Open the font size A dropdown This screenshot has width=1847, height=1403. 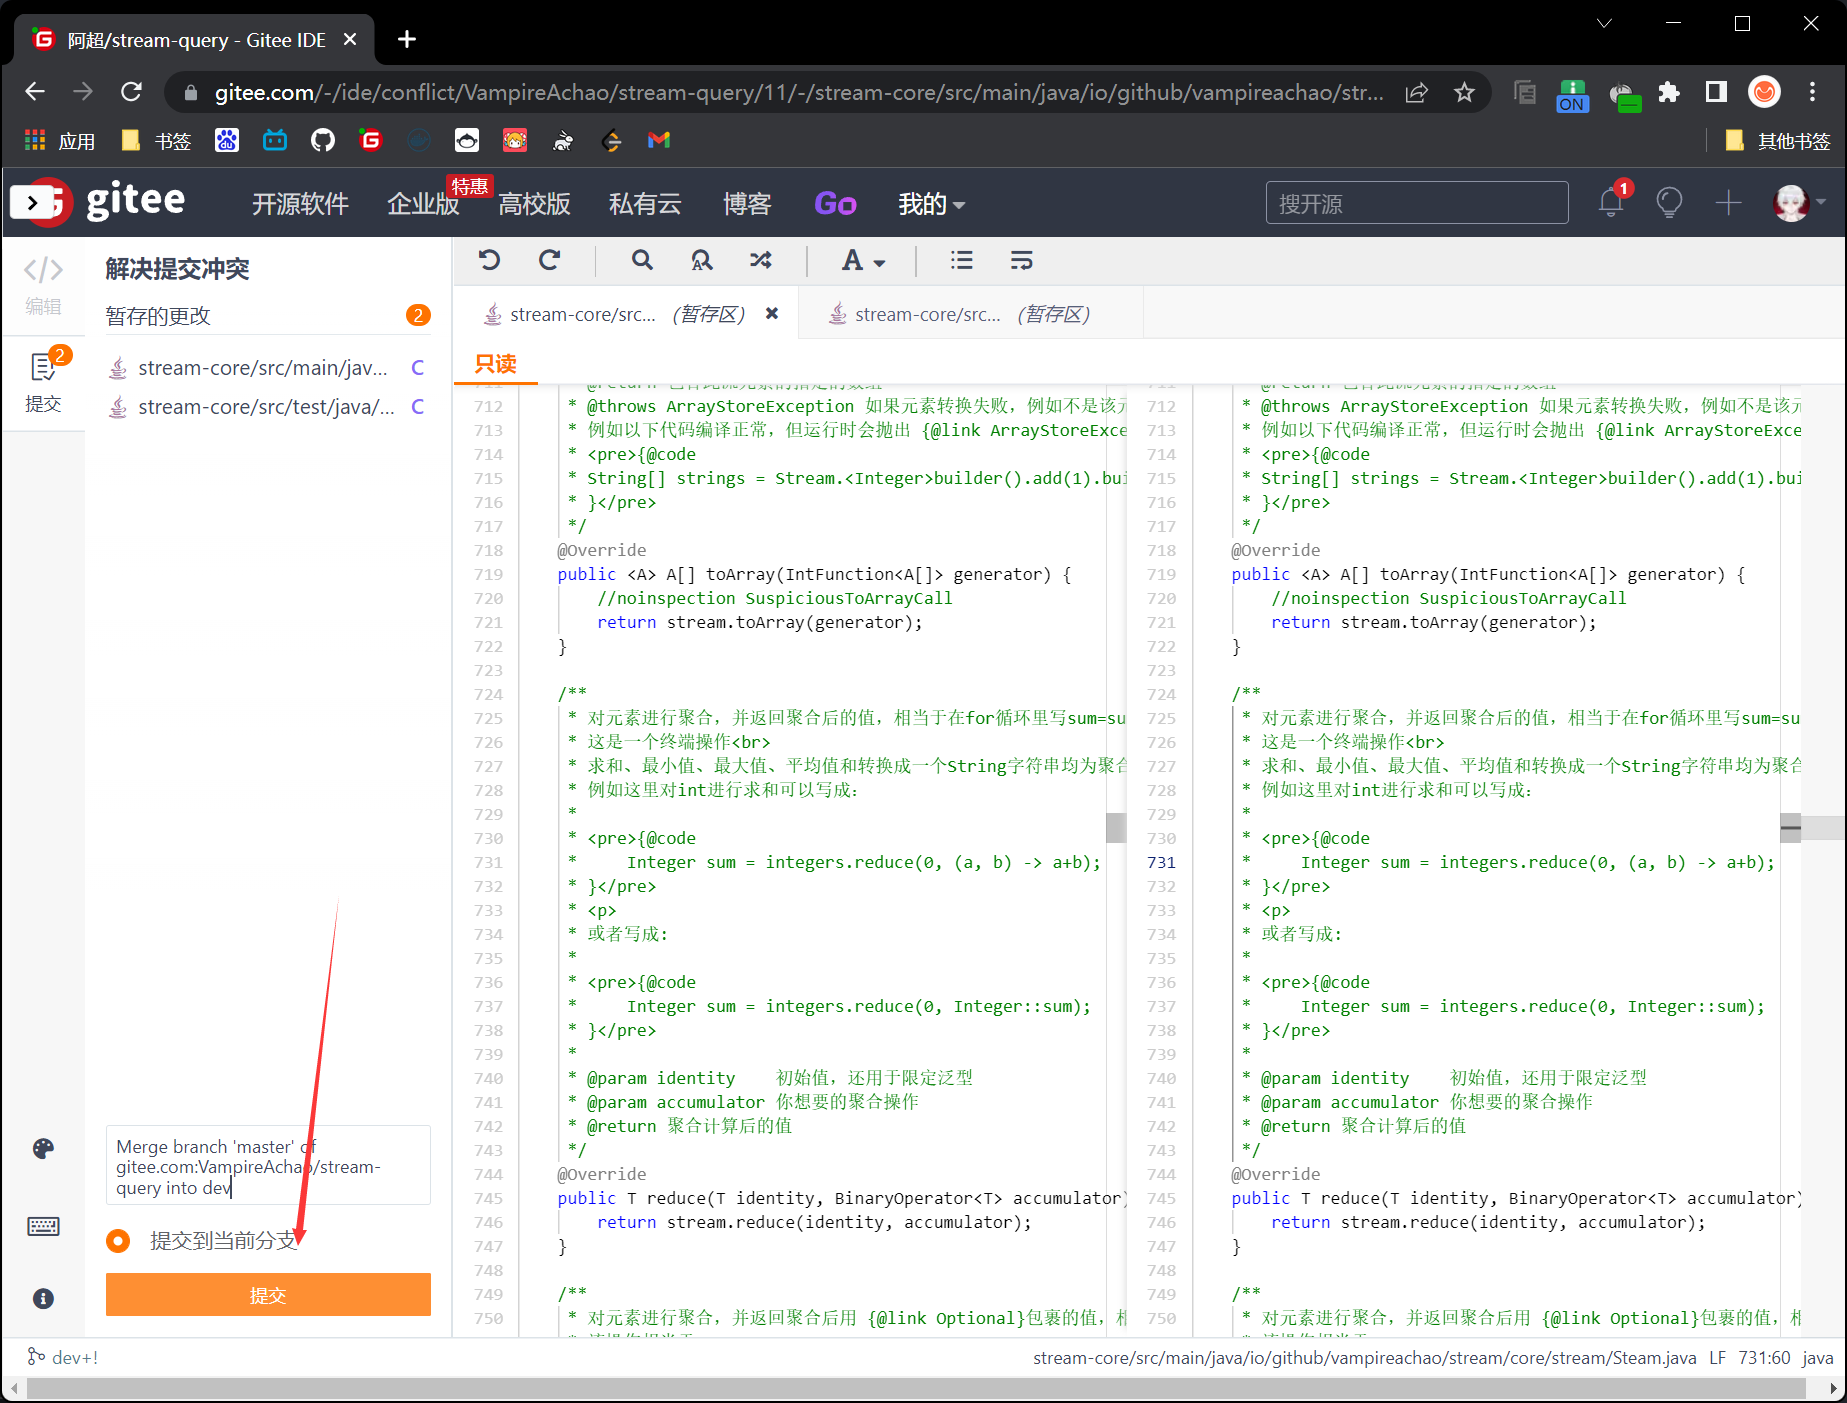tap(862, 260)
